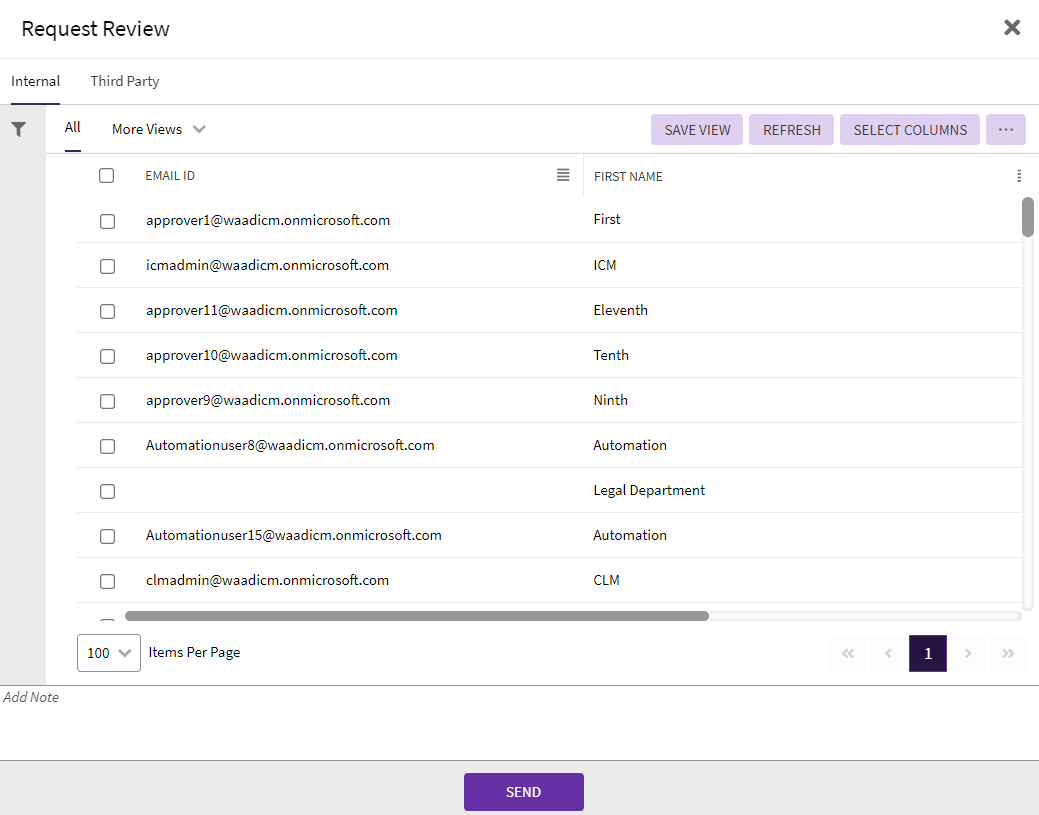Go to the last page arrow
The height and width of the screenshot is (815, 1039).
(1008, 654)
